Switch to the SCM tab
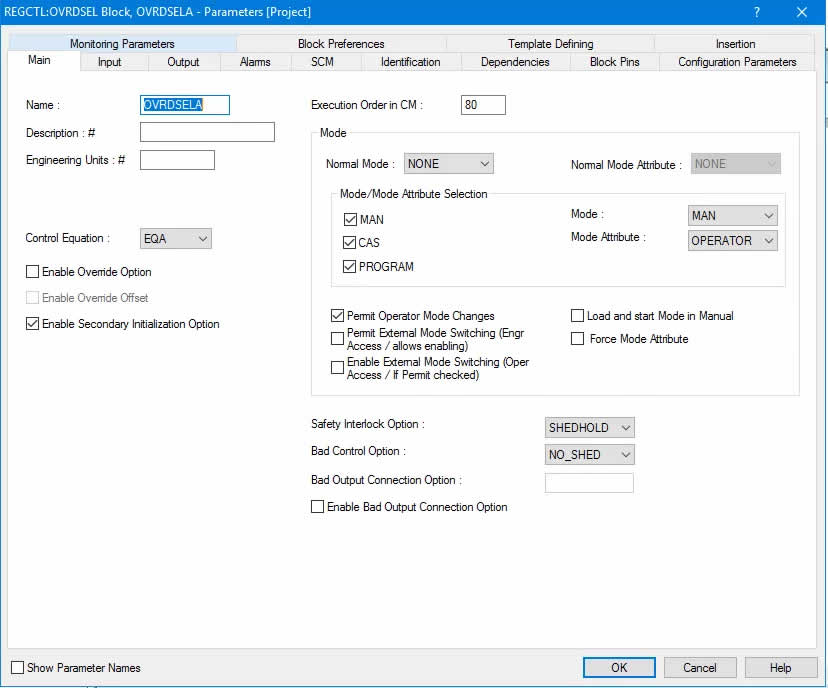This screenshot has height=688, width=828. tap(322, 62)
